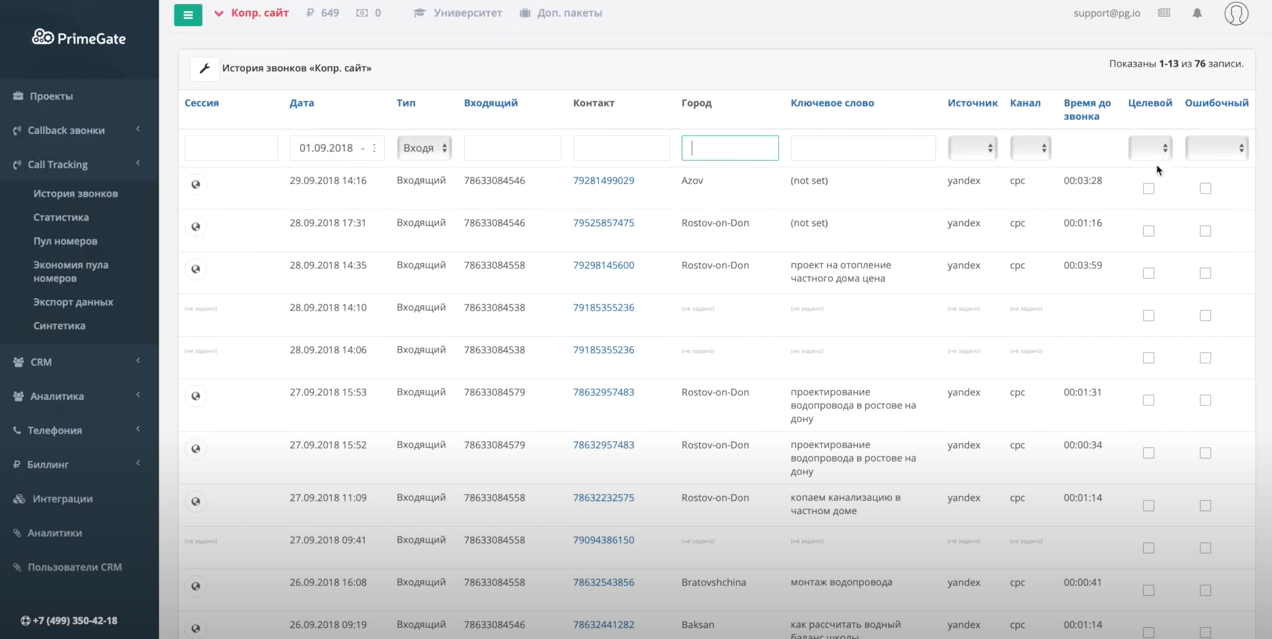The height and width of the screenshot is (639, 1272).
Task: Click the message counter showing 0
Action: click(368, 13)
